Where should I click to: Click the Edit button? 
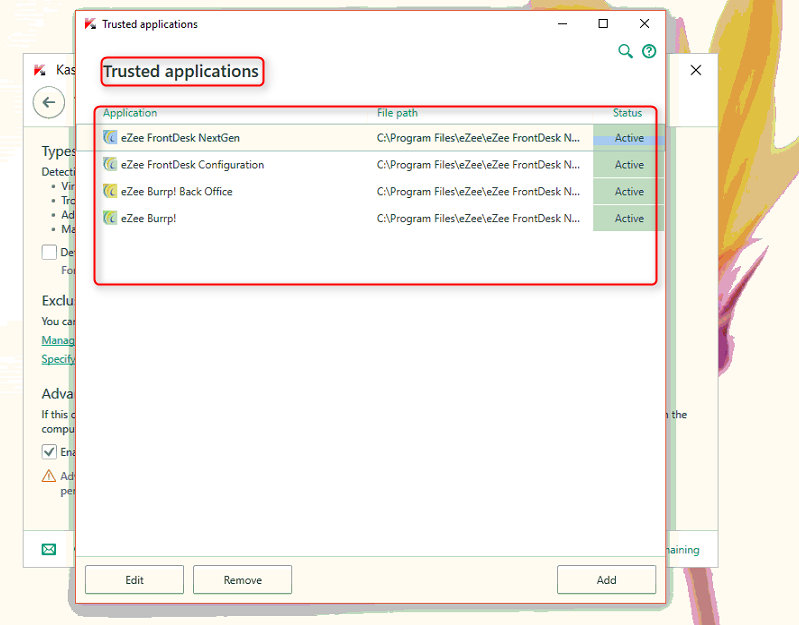coord(135,580)
